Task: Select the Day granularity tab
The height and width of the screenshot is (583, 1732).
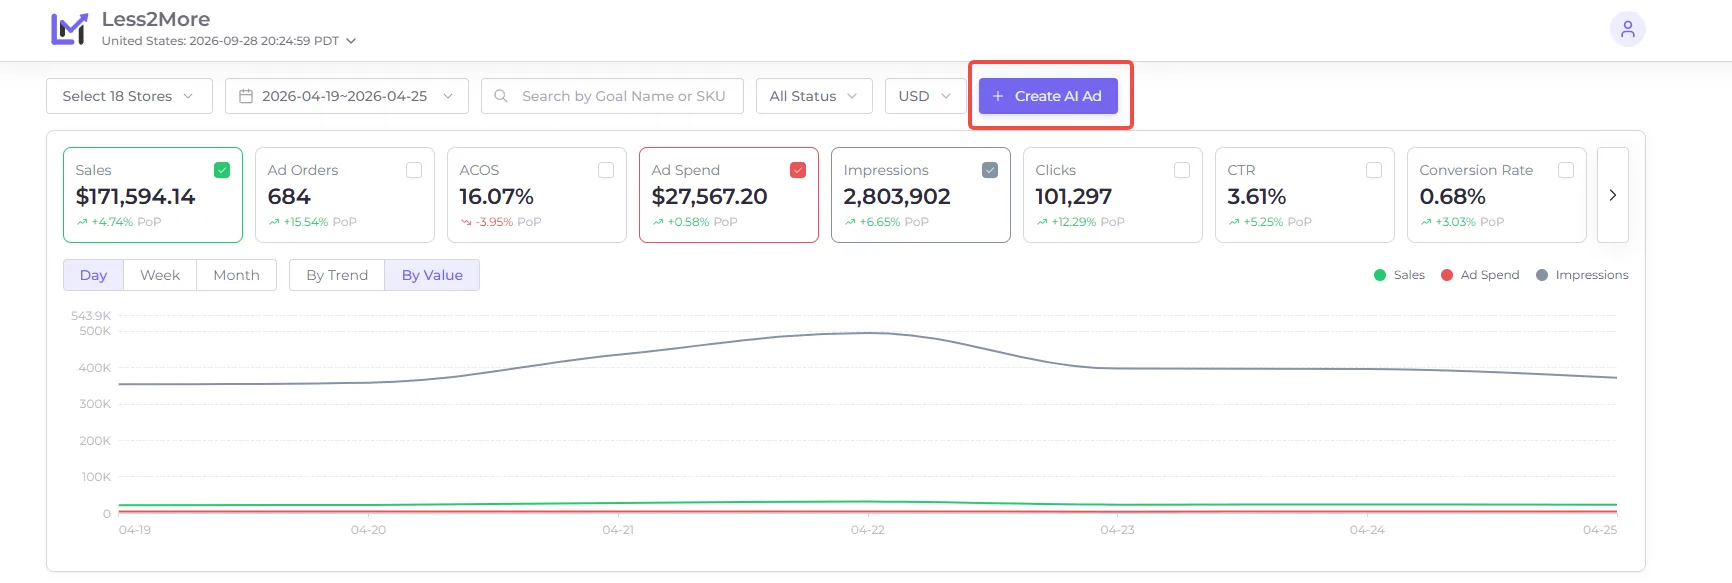Action: [93, 275]
